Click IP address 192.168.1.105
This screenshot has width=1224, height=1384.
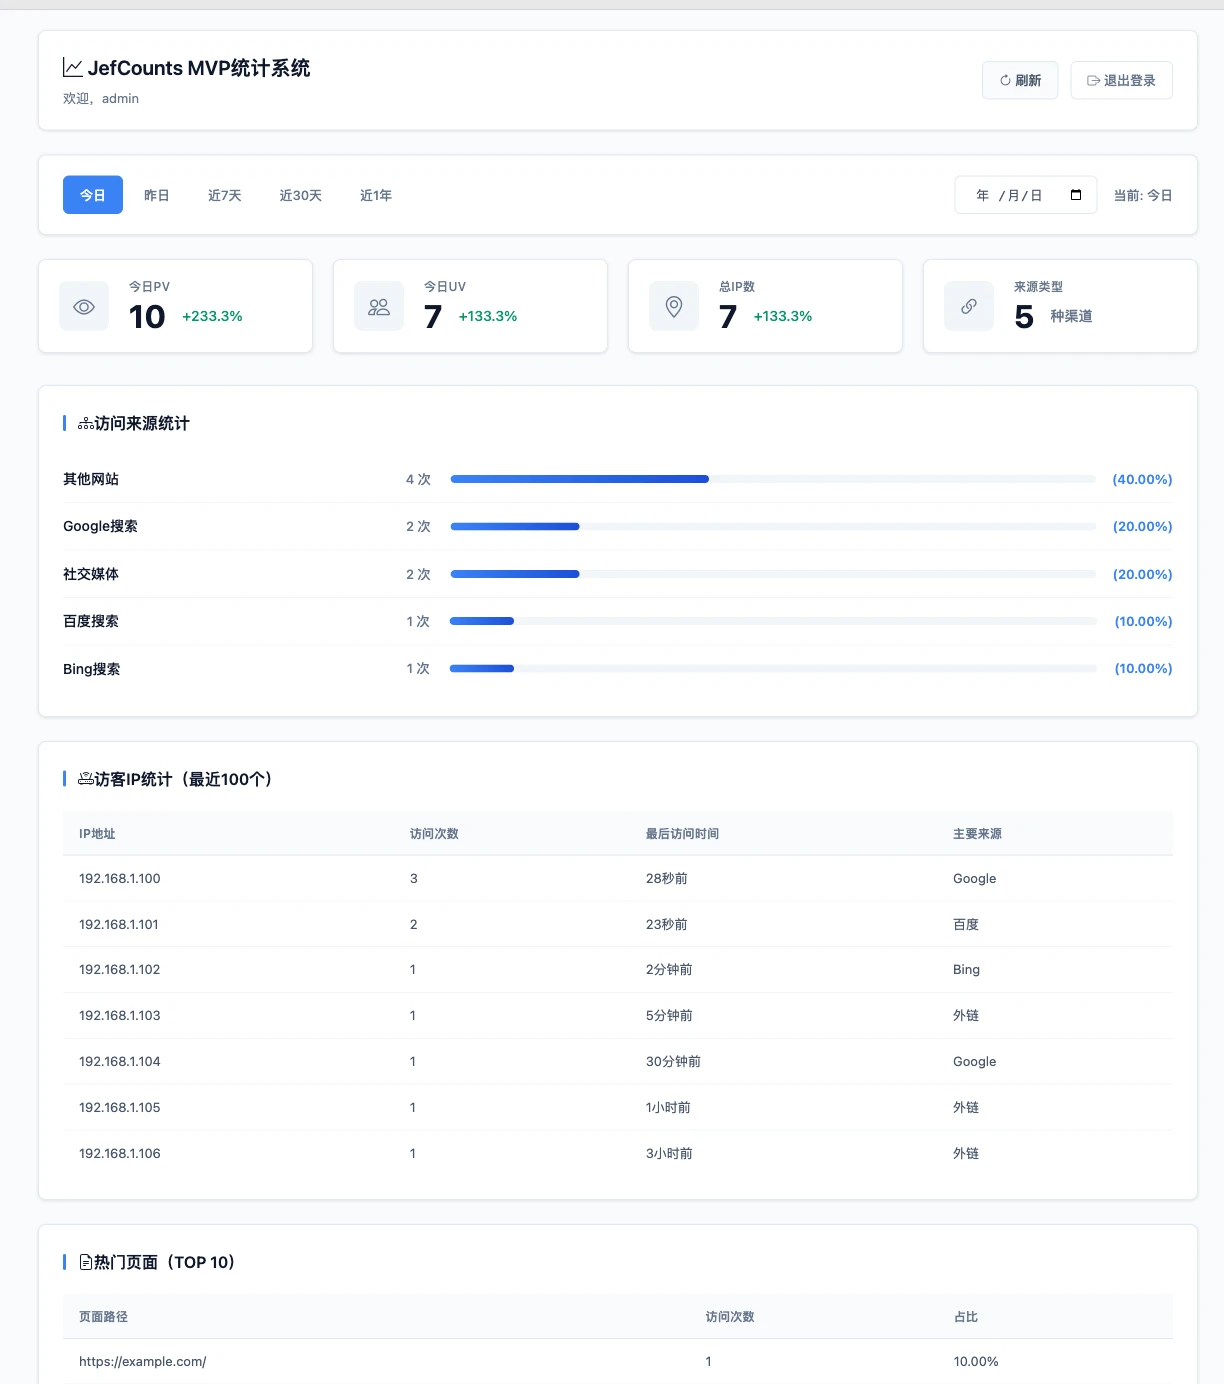[x=120, y=1107]
